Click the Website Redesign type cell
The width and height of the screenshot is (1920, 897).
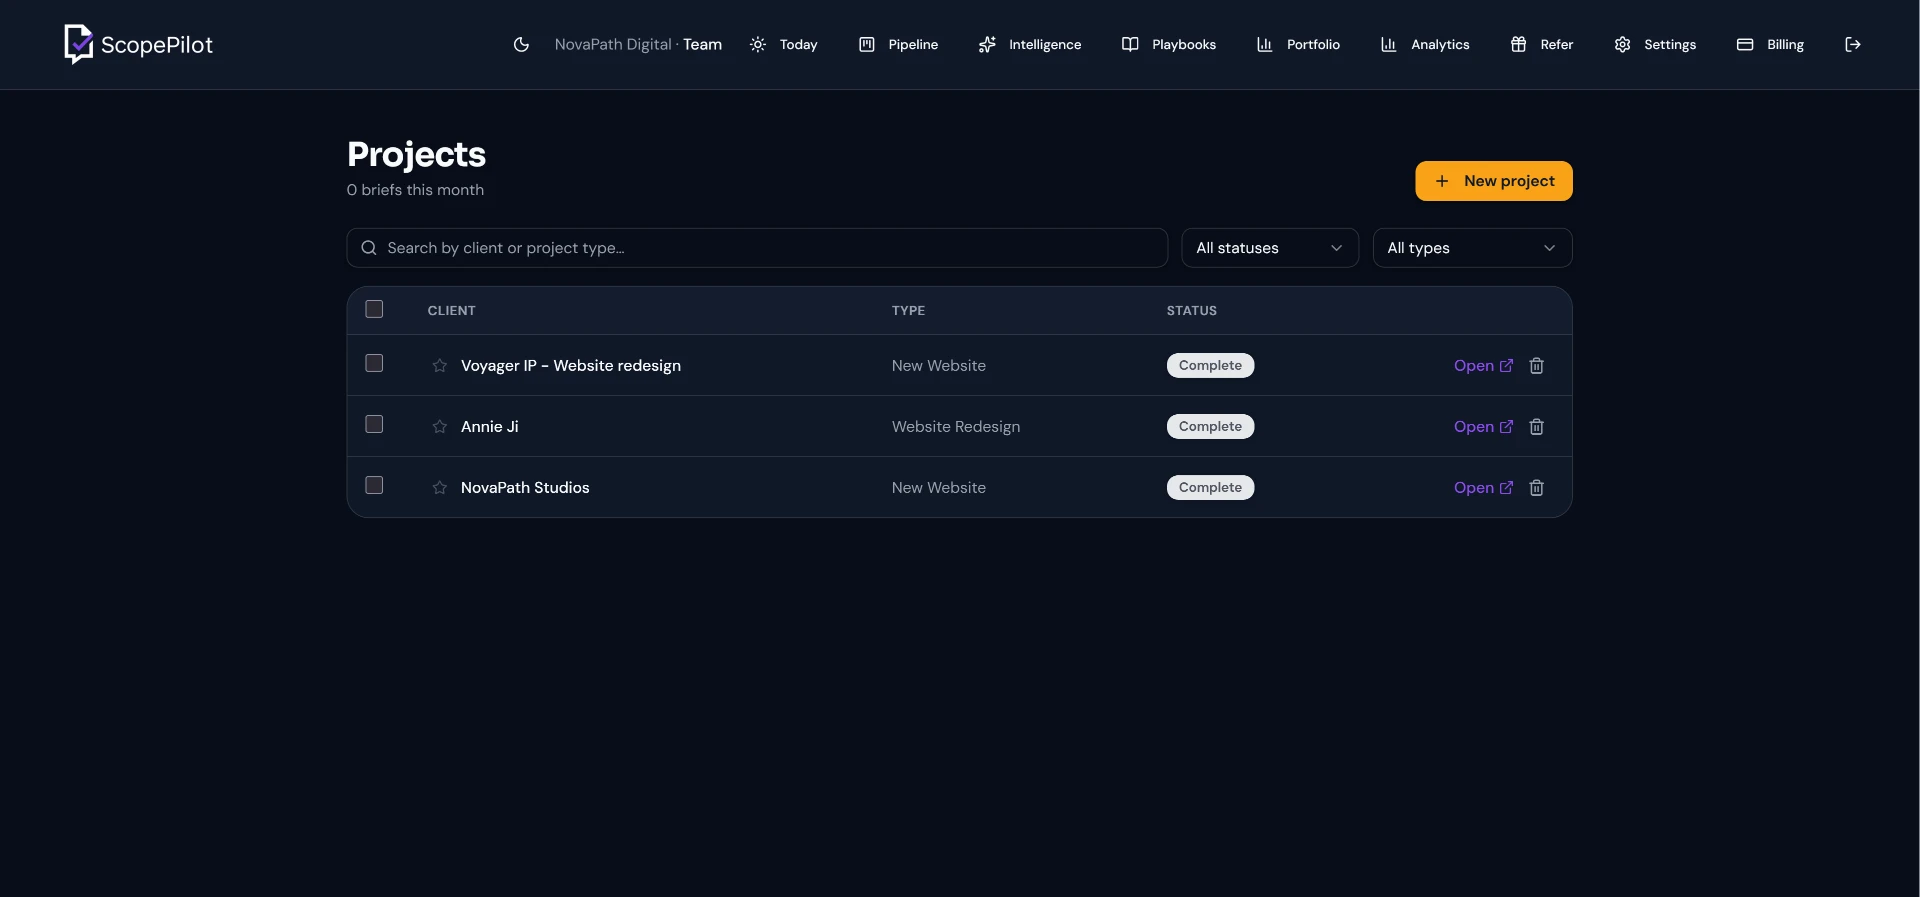pyautogui.click(x=956, y=427)
